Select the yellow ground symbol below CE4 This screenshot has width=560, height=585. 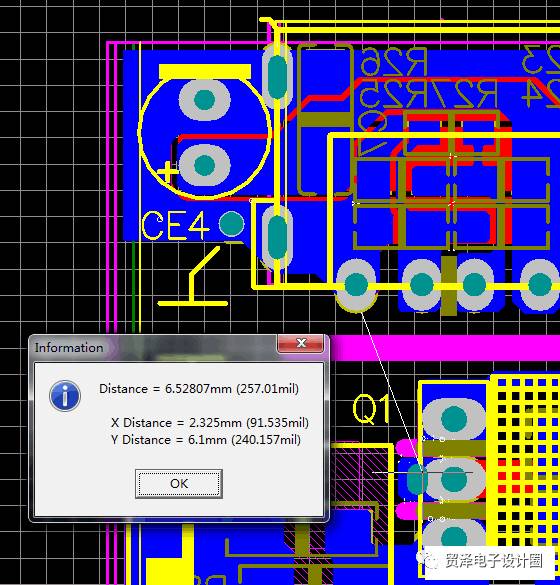pos(193,276)
